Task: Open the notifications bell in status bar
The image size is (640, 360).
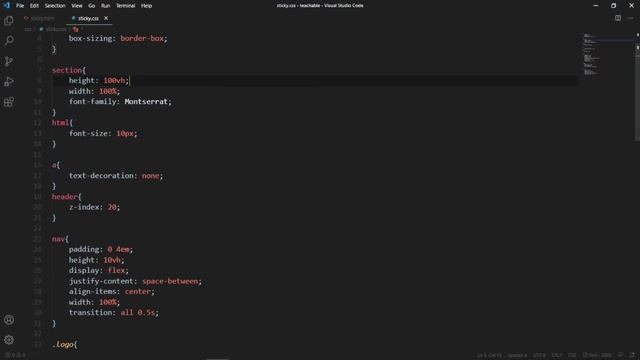Action: coord(632,355)
